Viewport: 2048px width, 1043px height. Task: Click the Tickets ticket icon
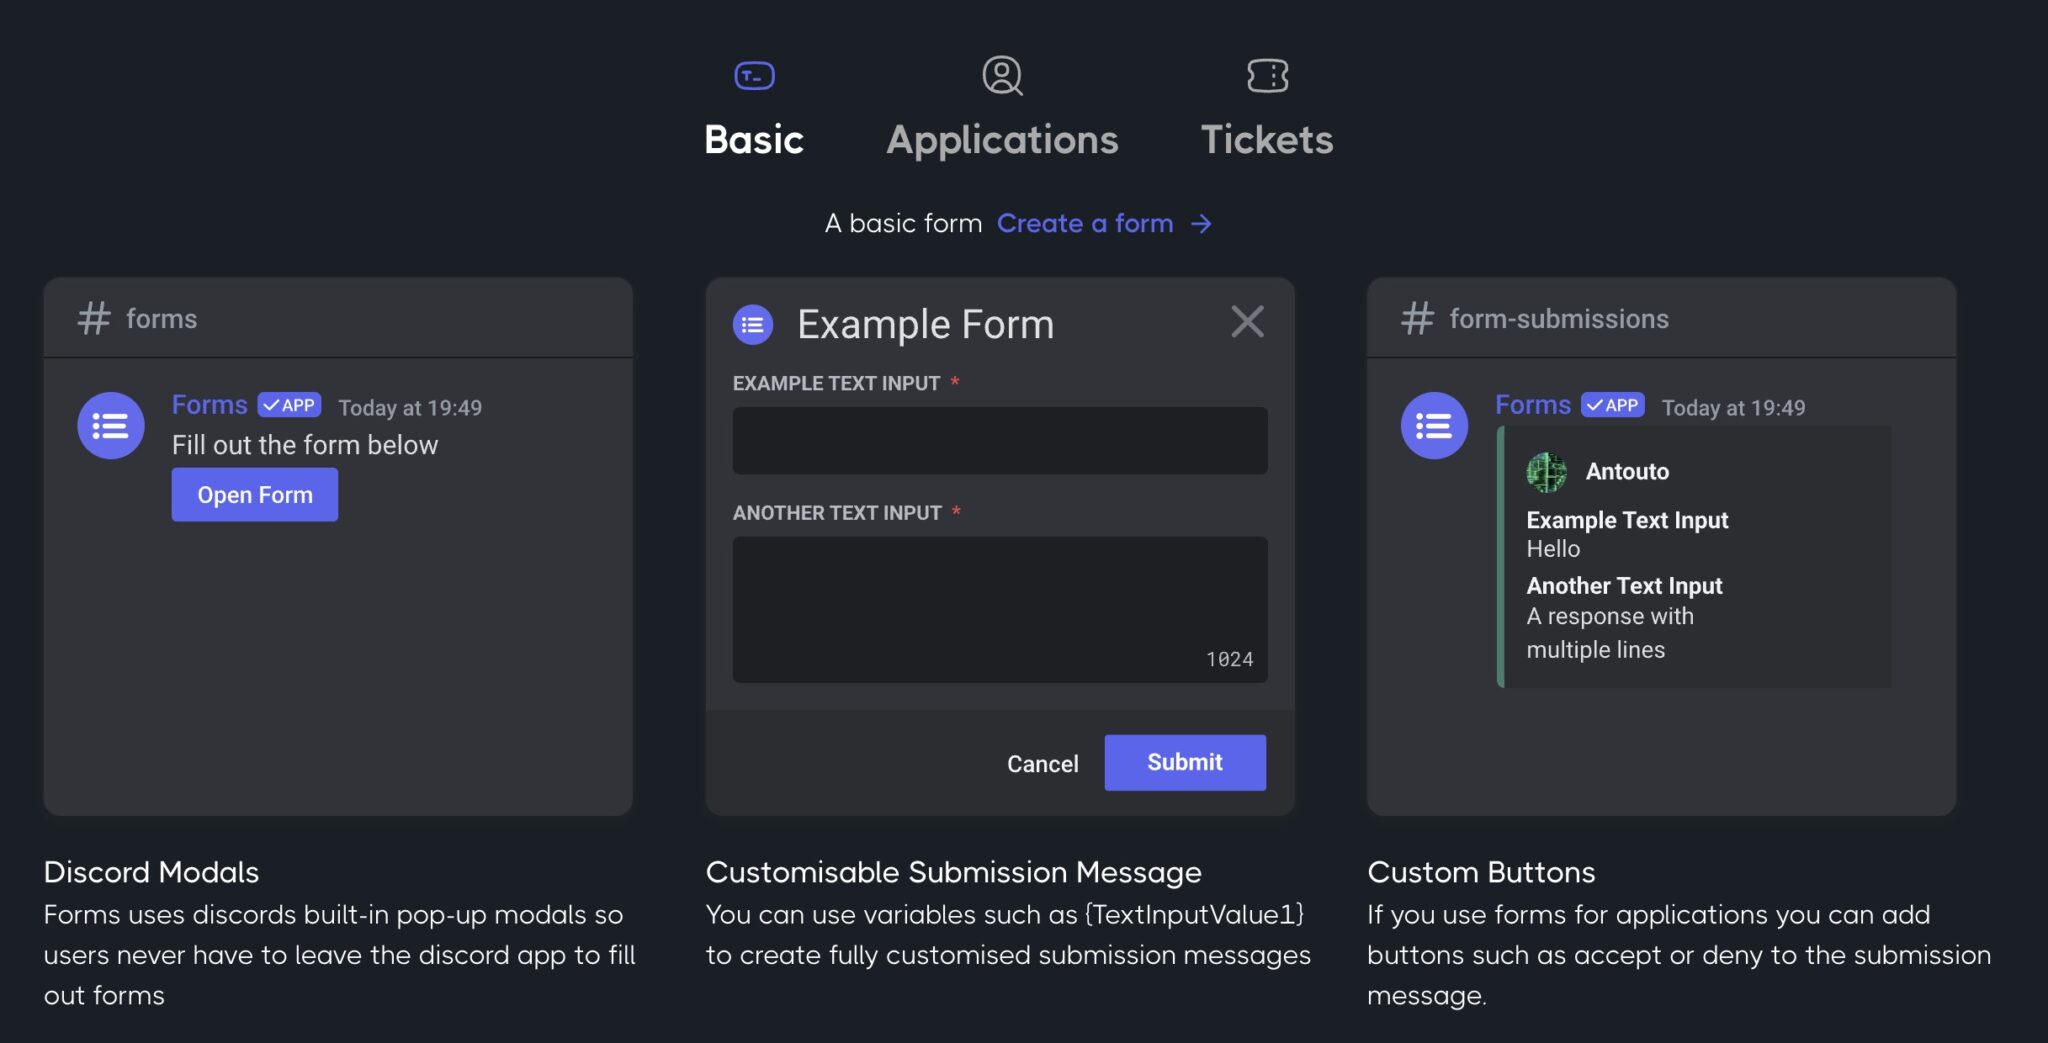click(x=1267, y=74)
